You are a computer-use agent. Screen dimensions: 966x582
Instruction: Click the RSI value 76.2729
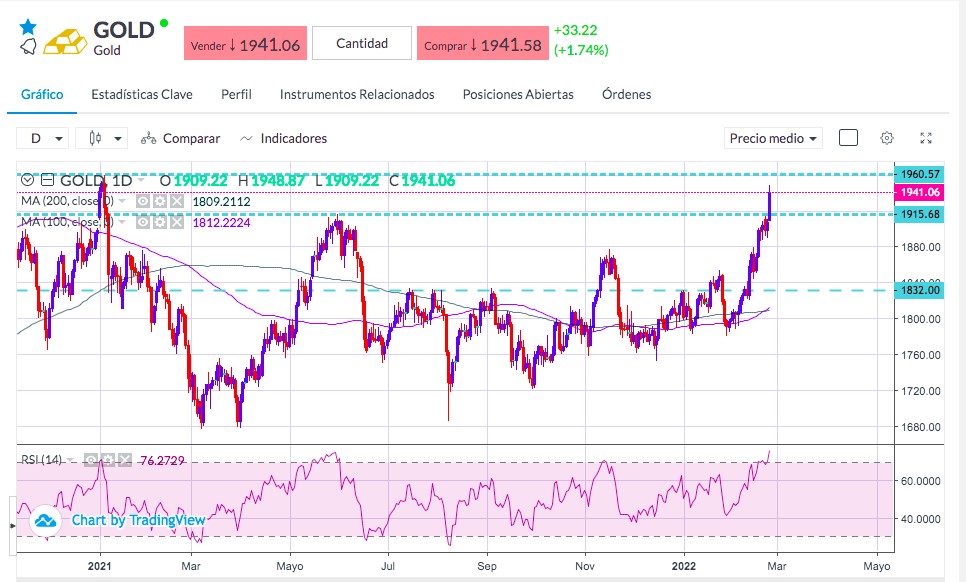162,461
